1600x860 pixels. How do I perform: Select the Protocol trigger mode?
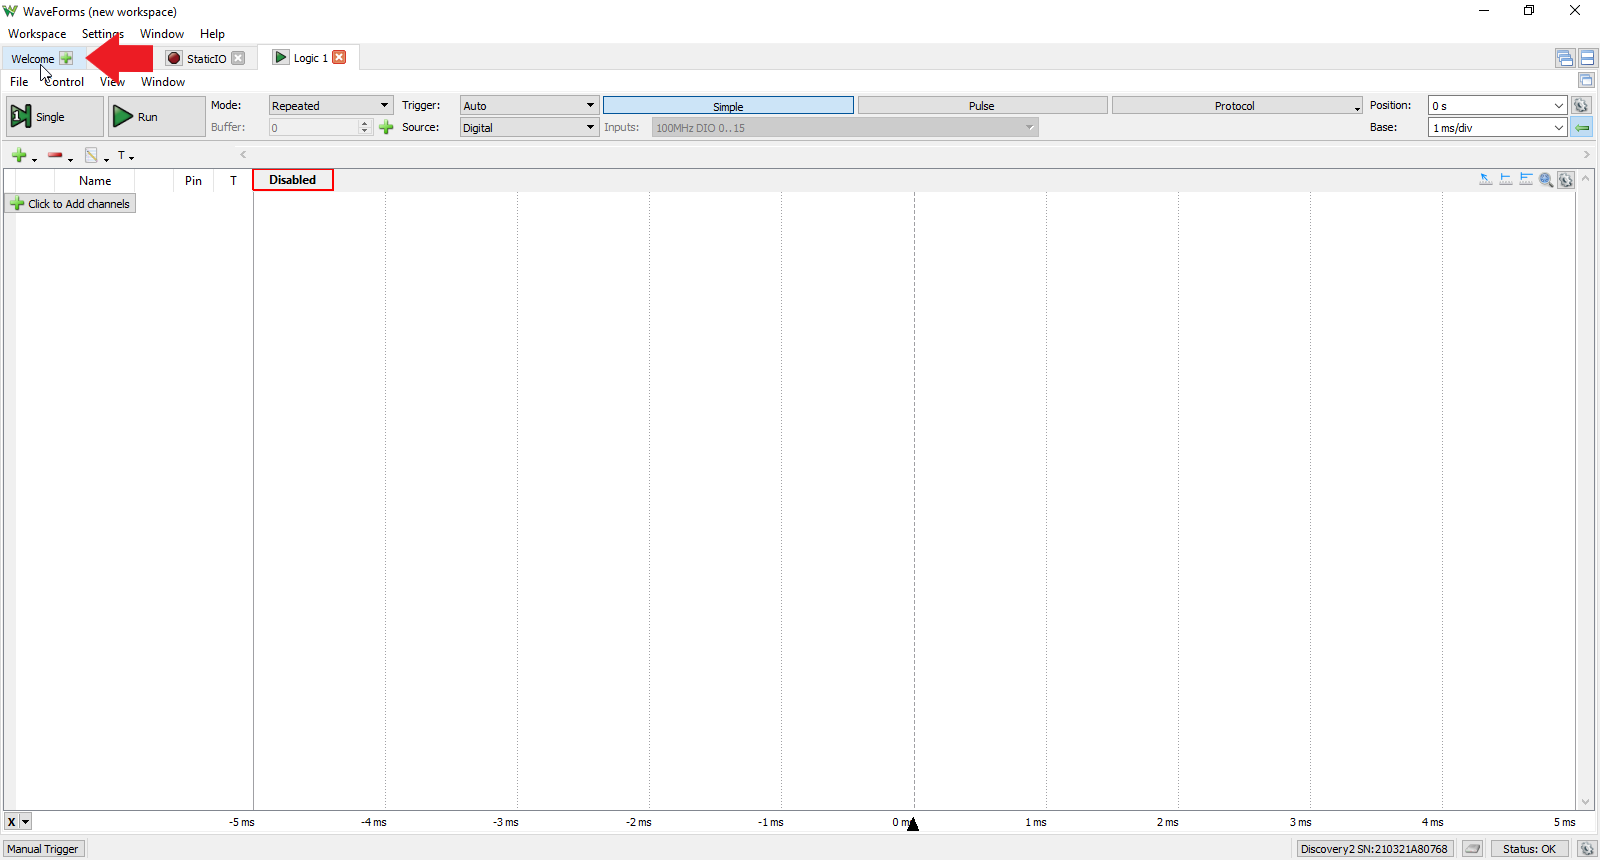[1237, 106]
